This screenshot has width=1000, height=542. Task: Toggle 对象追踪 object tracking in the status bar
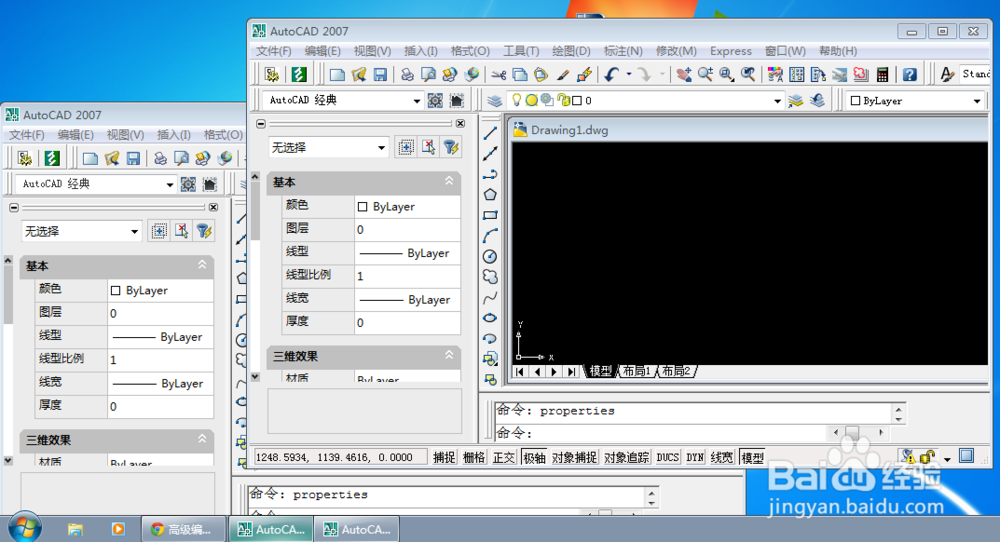pos(627,457)
